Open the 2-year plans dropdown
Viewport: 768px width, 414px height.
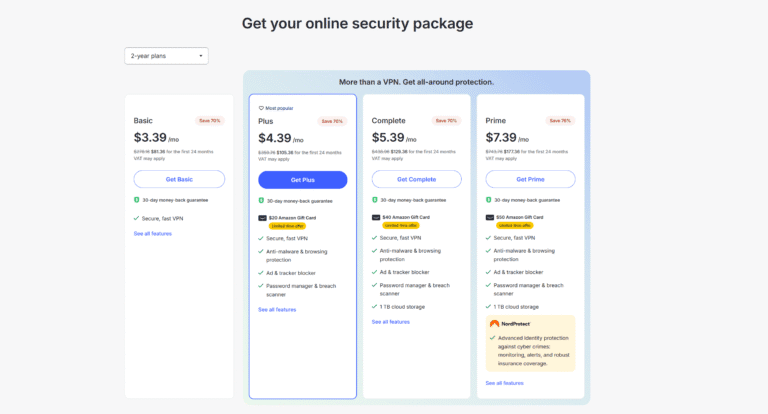click(x=166, y=56)
